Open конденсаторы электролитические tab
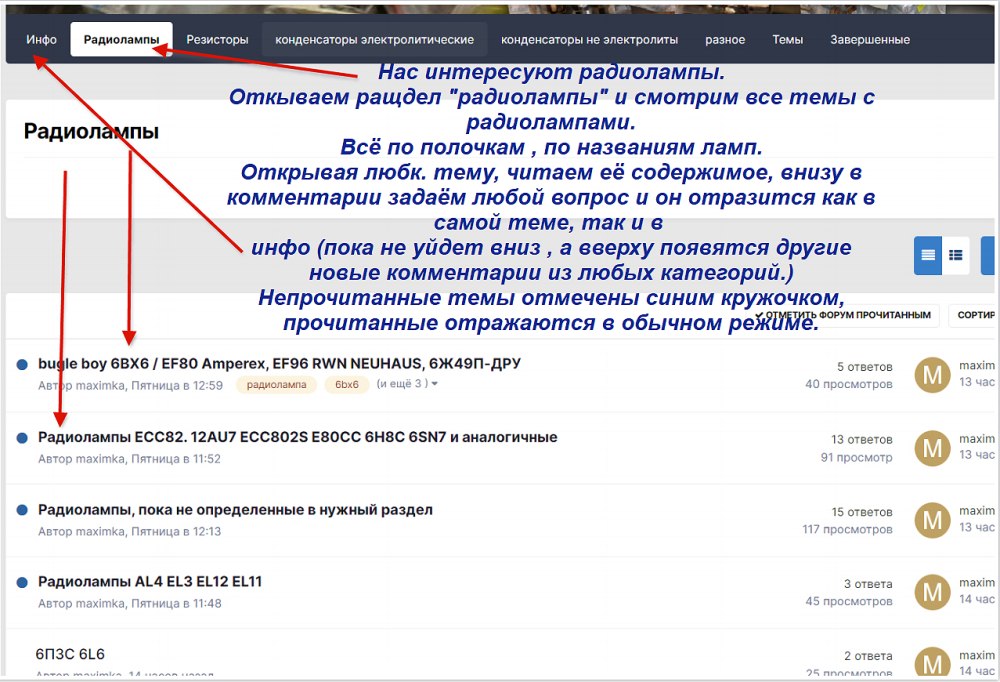Screen dimensions: 1000x682 (x=374, y=40)
